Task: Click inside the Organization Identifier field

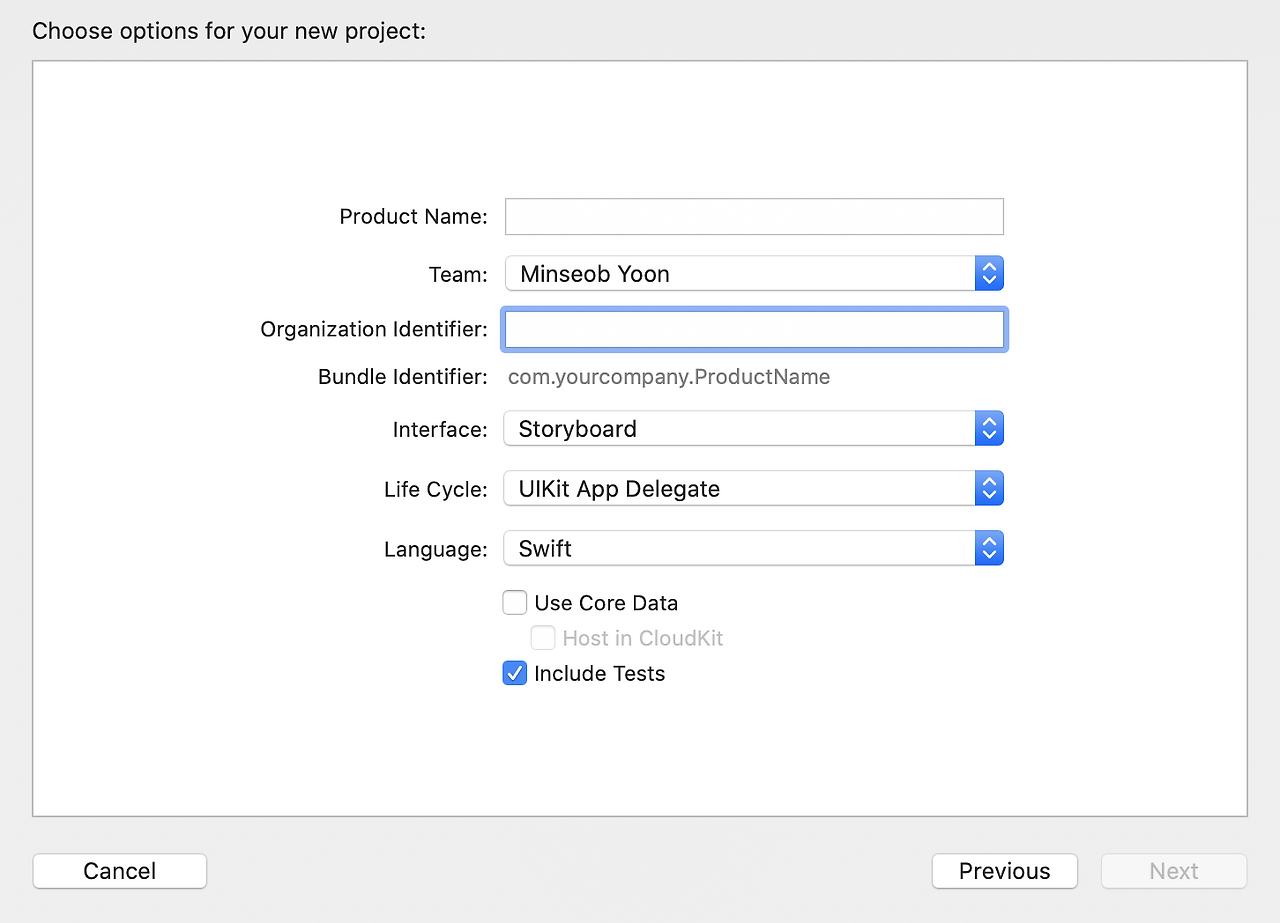Action: pyautogui.click(x=753, y=329)
